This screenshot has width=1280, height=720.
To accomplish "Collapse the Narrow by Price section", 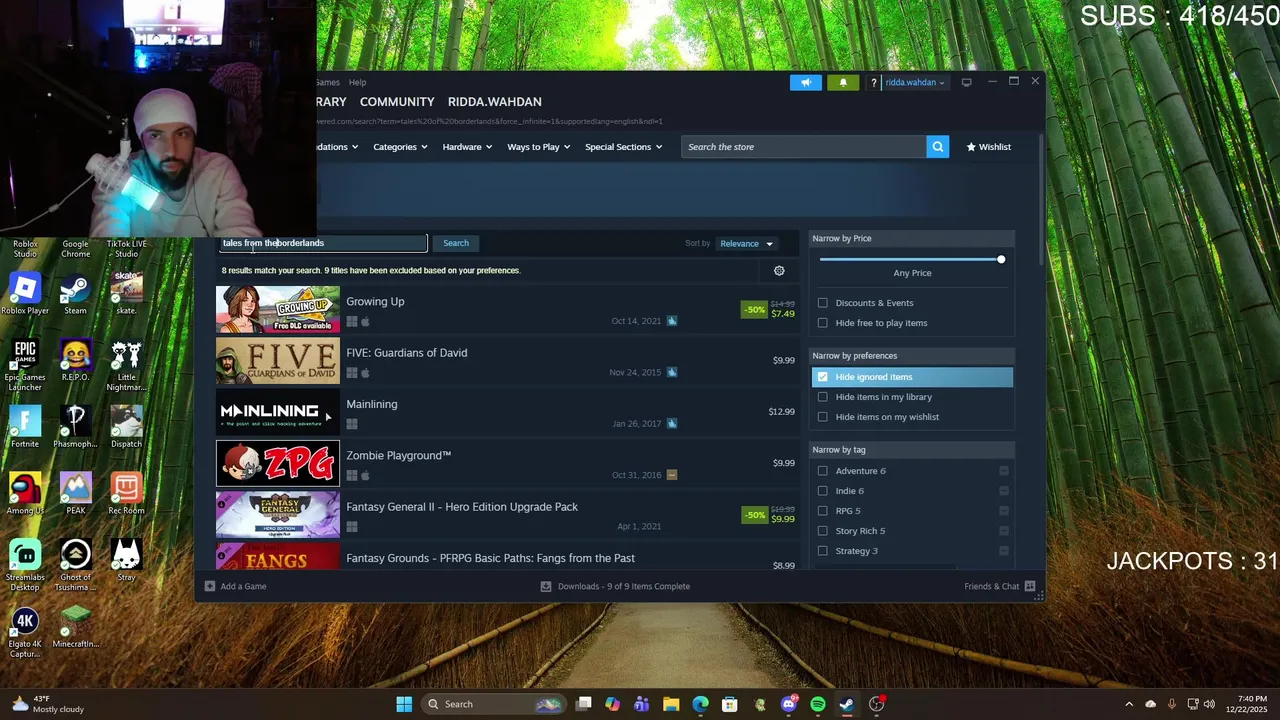I will [x=912, y=238].
